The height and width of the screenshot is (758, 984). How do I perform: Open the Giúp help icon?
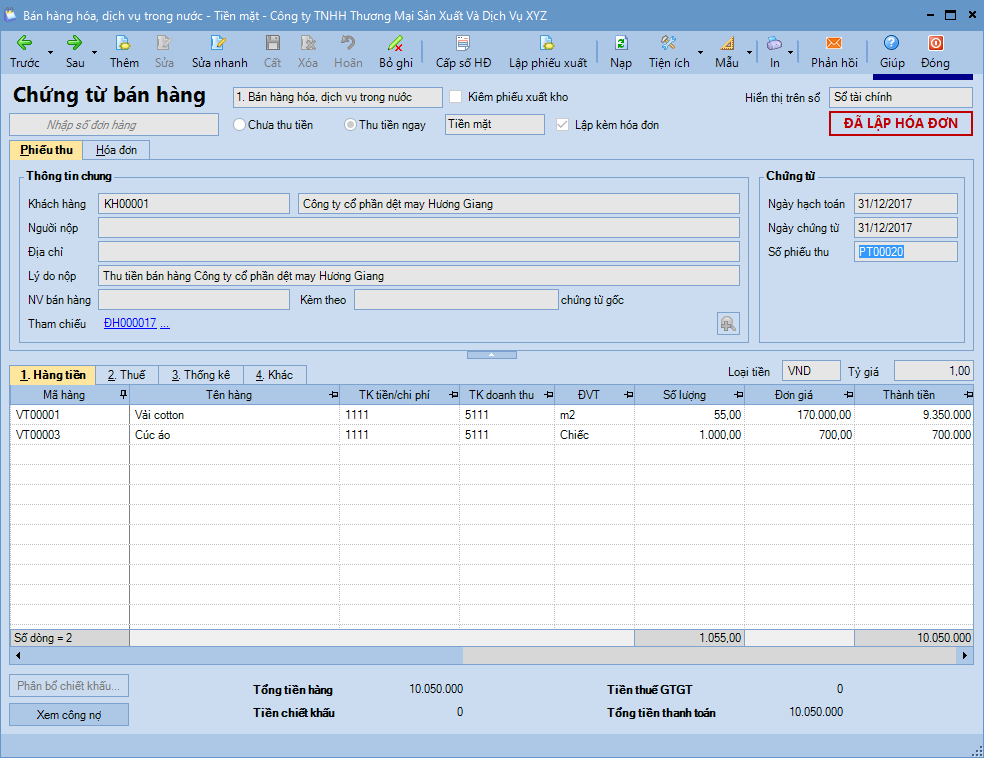pyautogui.click(x=891, y=43)
